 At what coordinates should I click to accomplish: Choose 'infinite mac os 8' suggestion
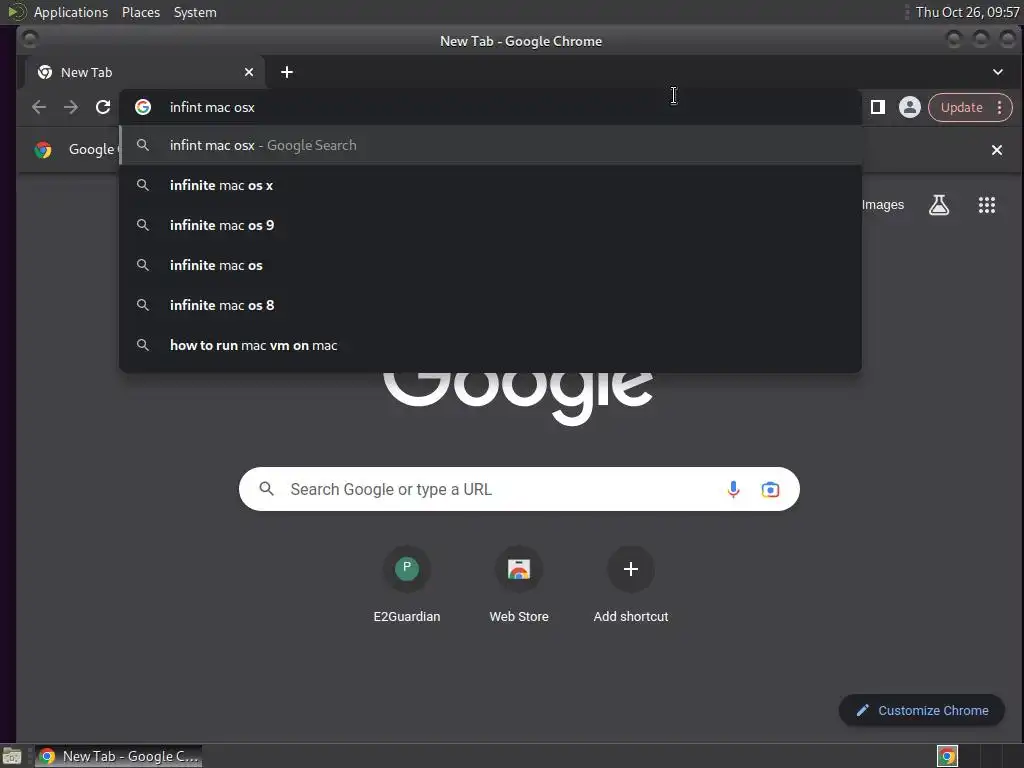490,305
